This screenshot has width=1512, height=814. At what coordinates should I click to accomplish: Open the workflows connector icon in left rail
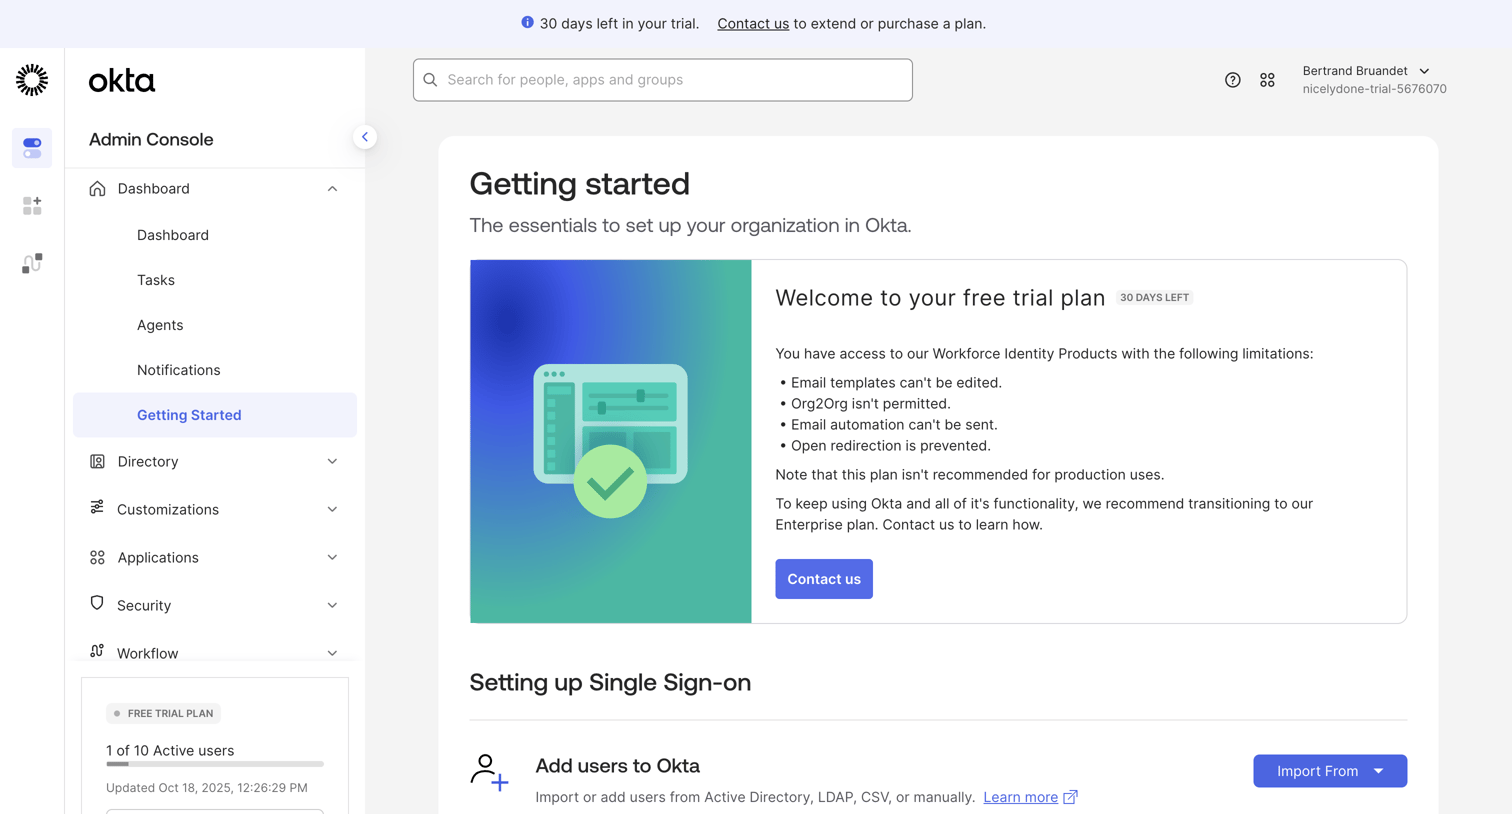(x=32, y=263)
